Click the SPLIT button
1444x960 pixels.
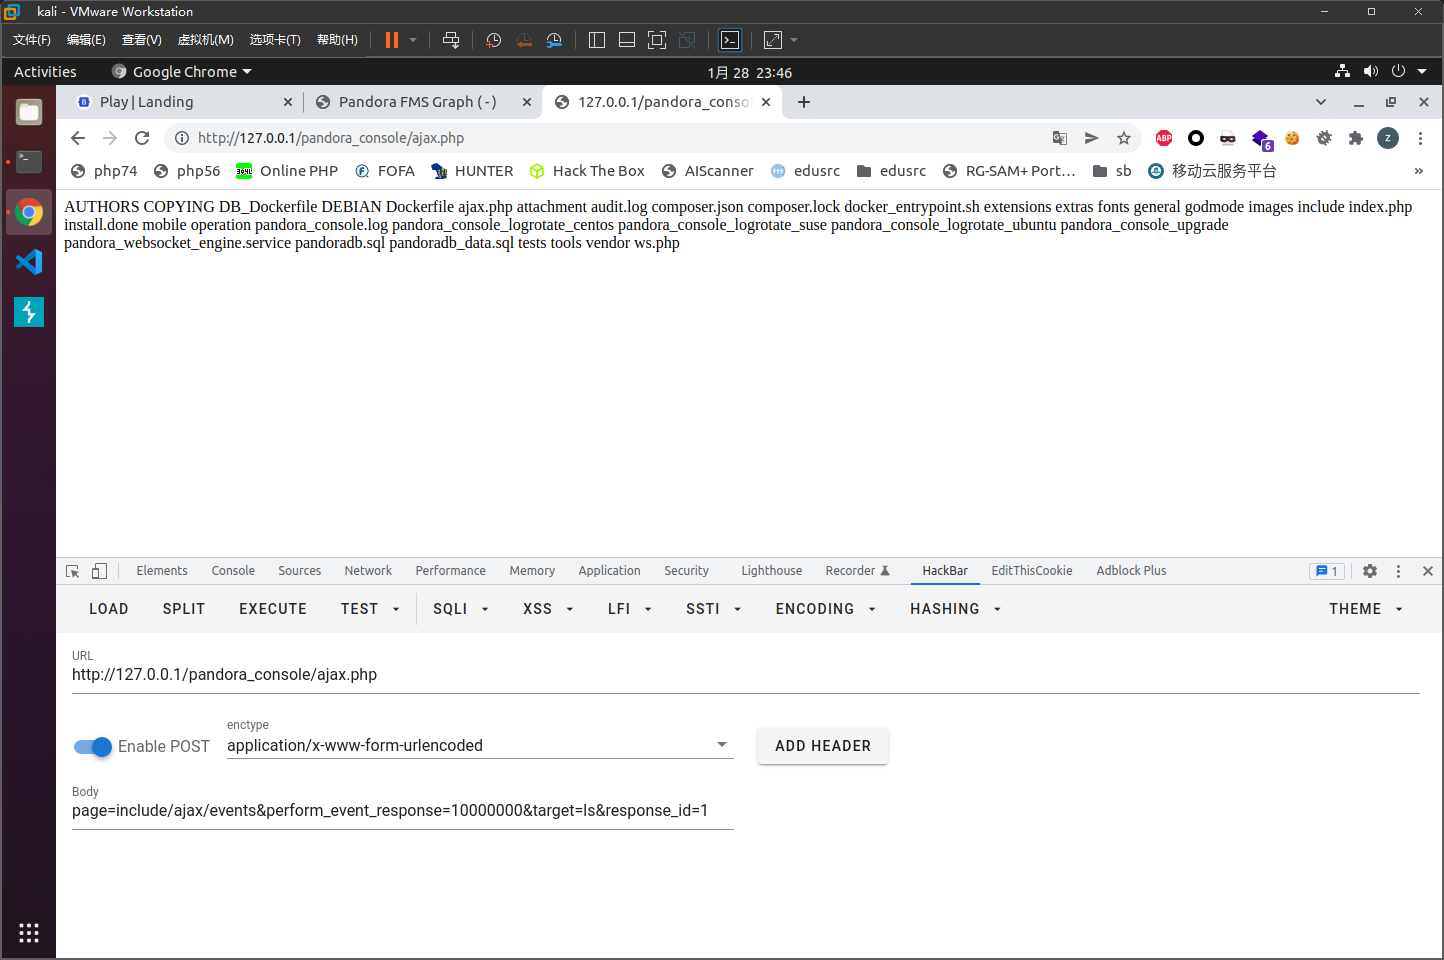(184, 609)
